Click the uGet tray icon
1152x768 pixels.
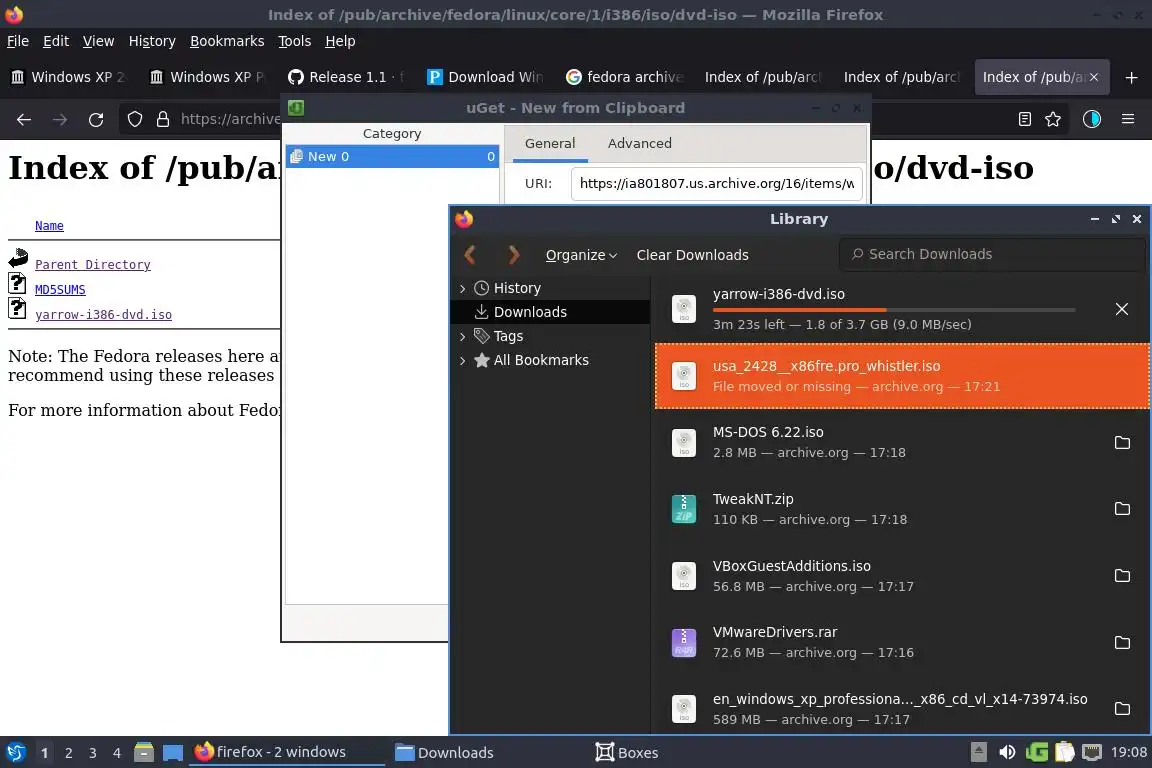click(1037, 752)
